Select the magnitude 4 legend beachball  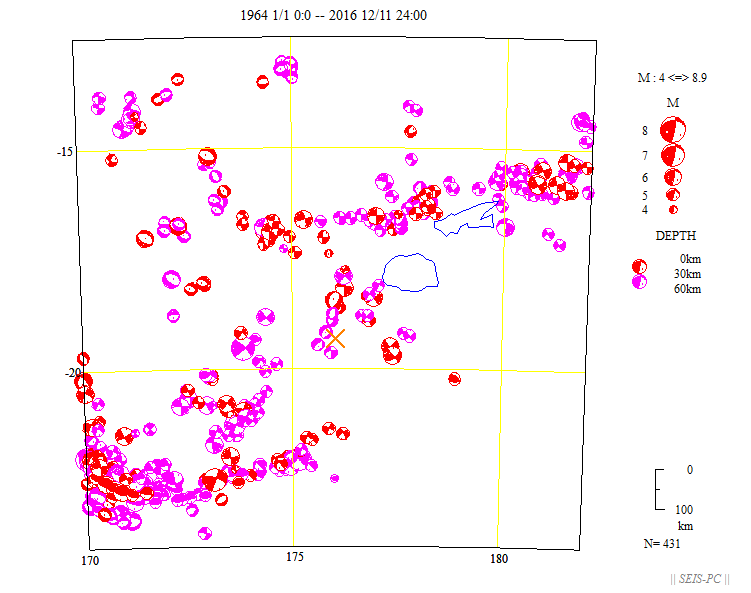coord(673,209)
